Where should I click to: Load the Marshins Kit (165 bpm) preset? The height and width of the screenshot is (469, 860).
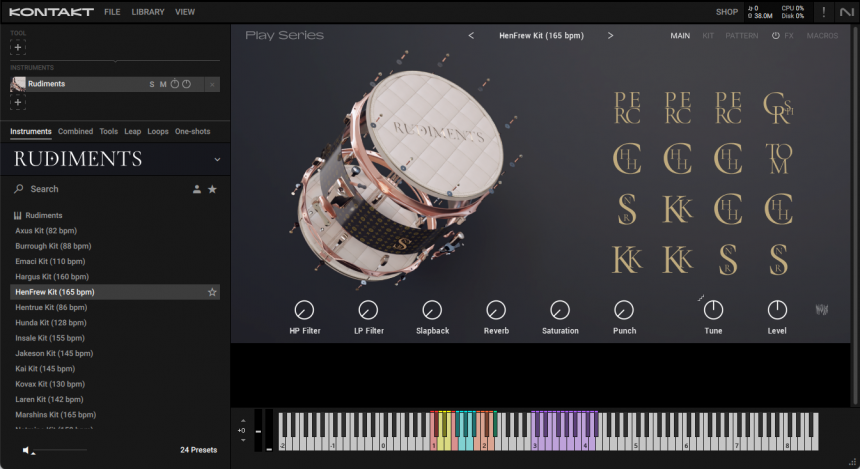[55, 415]
